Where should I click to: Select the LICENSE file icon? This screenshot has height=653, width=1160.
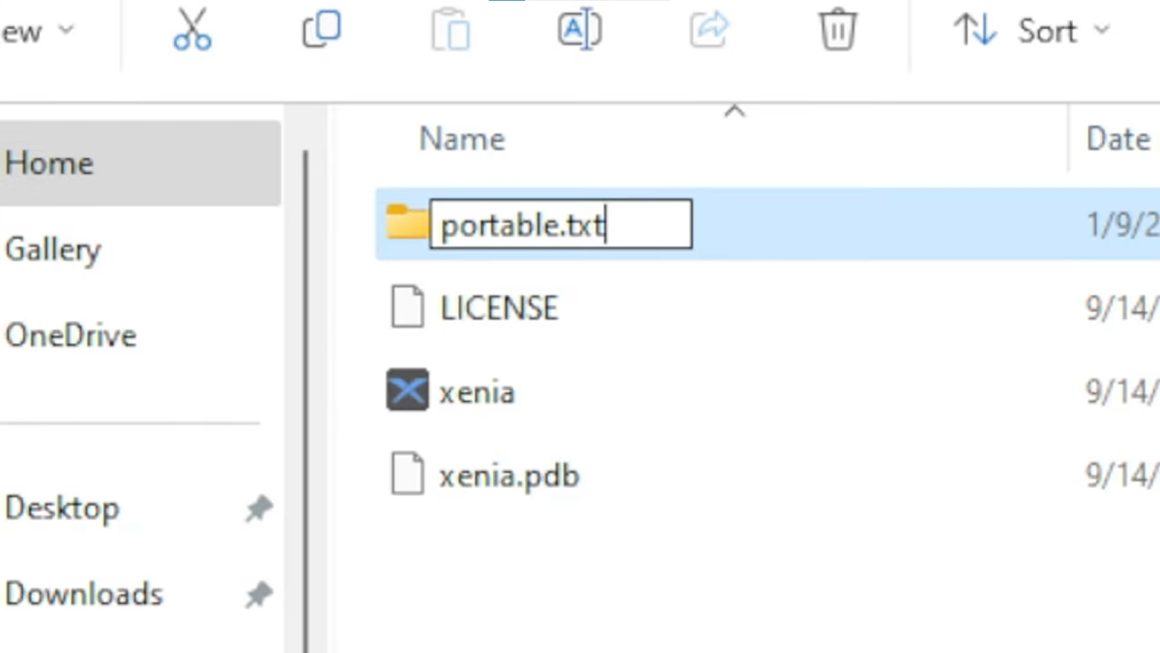407,307
